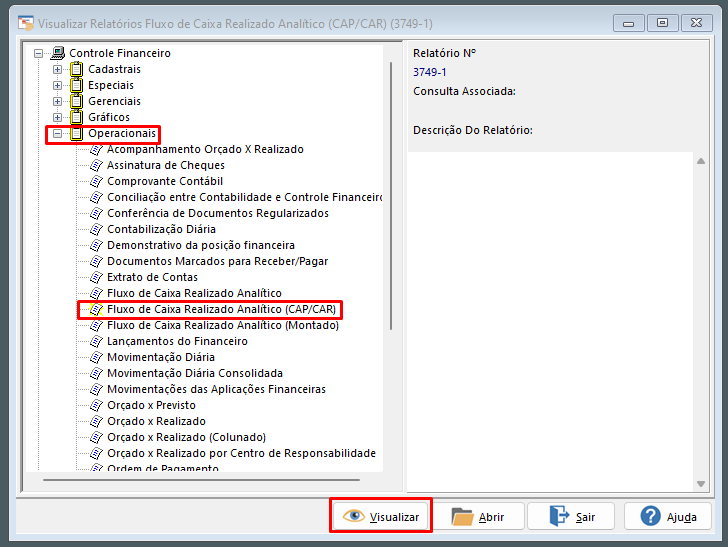Click description scroll up arrow

(x=701, y=161)
